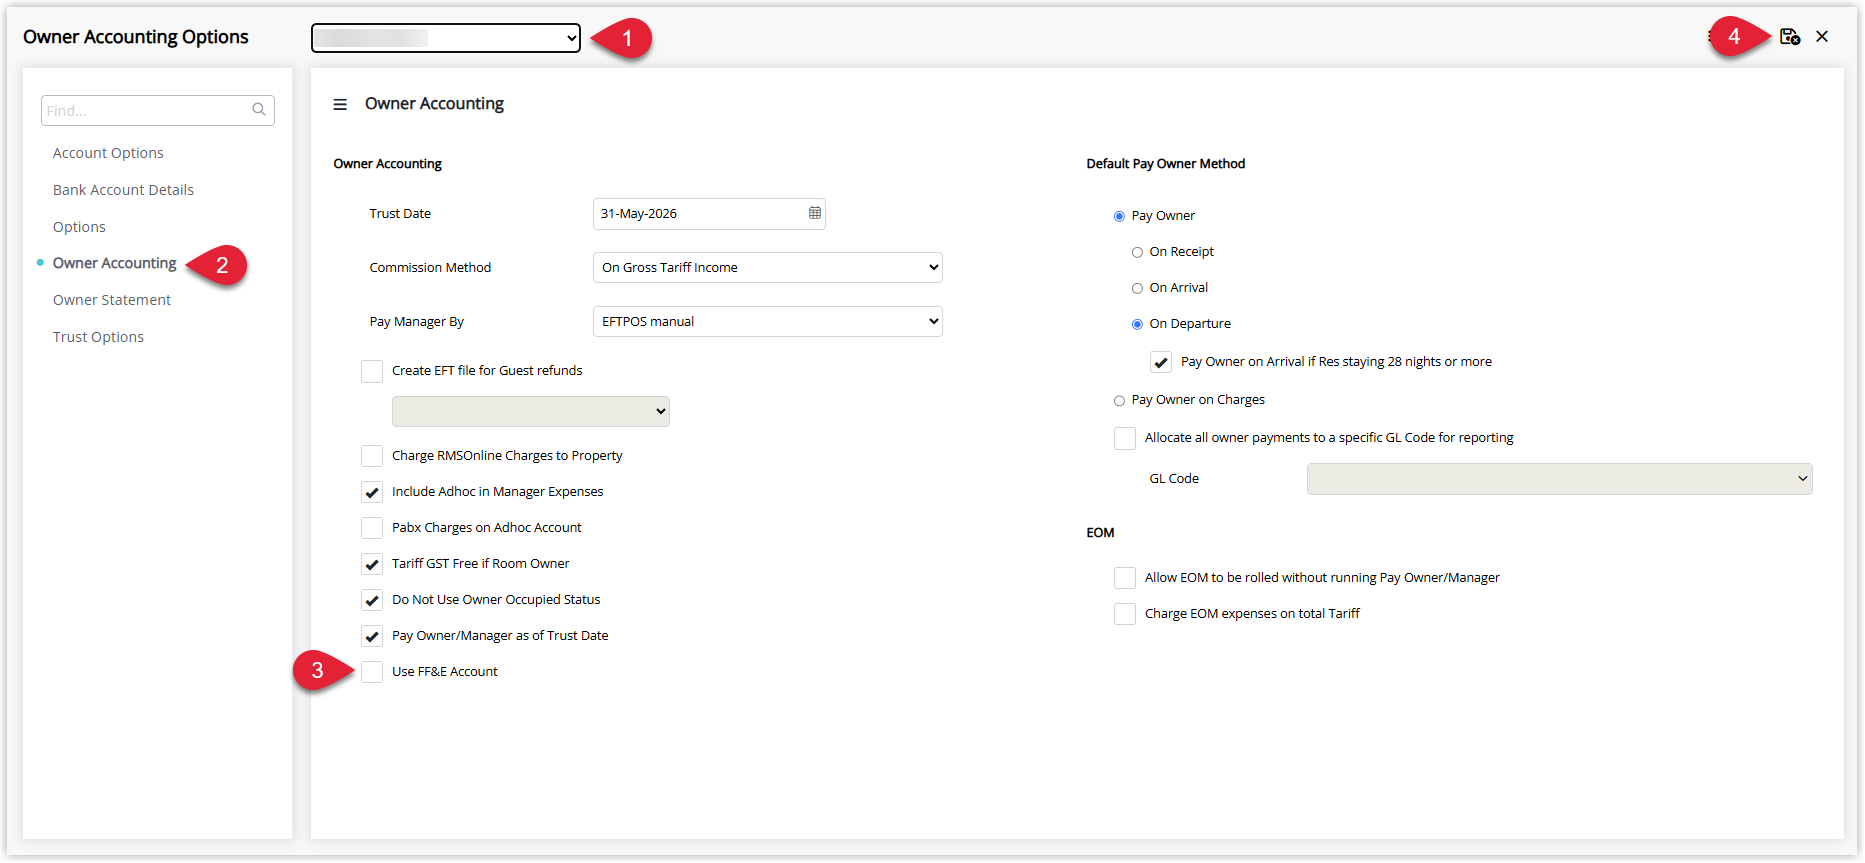This screenshot has height=863, width=1865.
Task: Open the dropdown under Create EFT file
Action: pyautogui.click(x=531, y=411)
